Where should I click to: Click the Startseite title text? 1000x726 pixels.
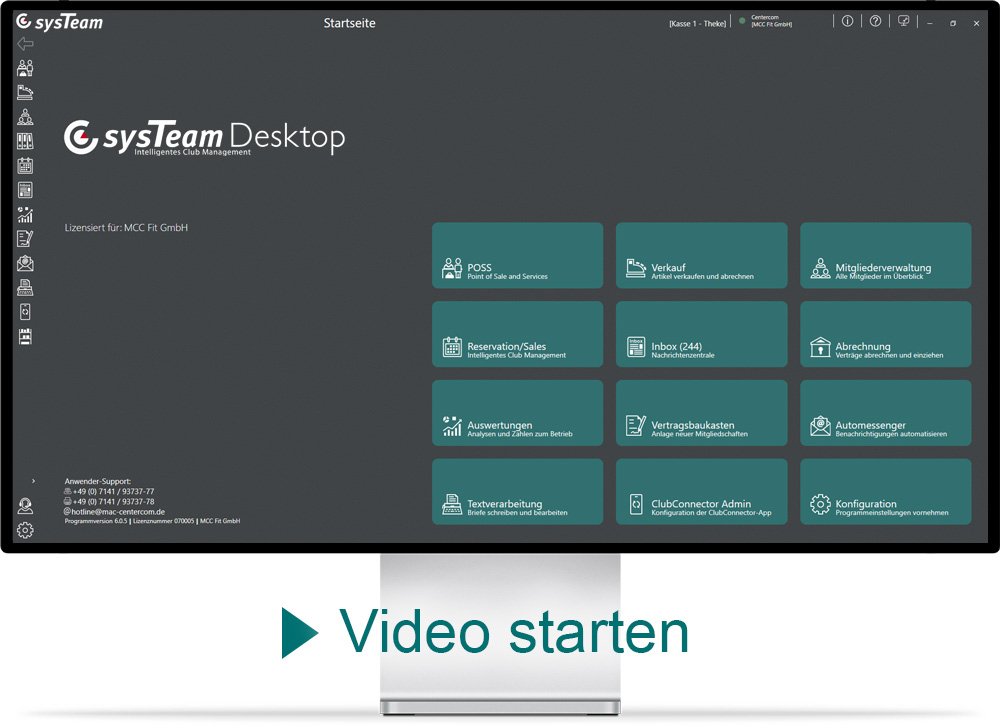point(349,23)
